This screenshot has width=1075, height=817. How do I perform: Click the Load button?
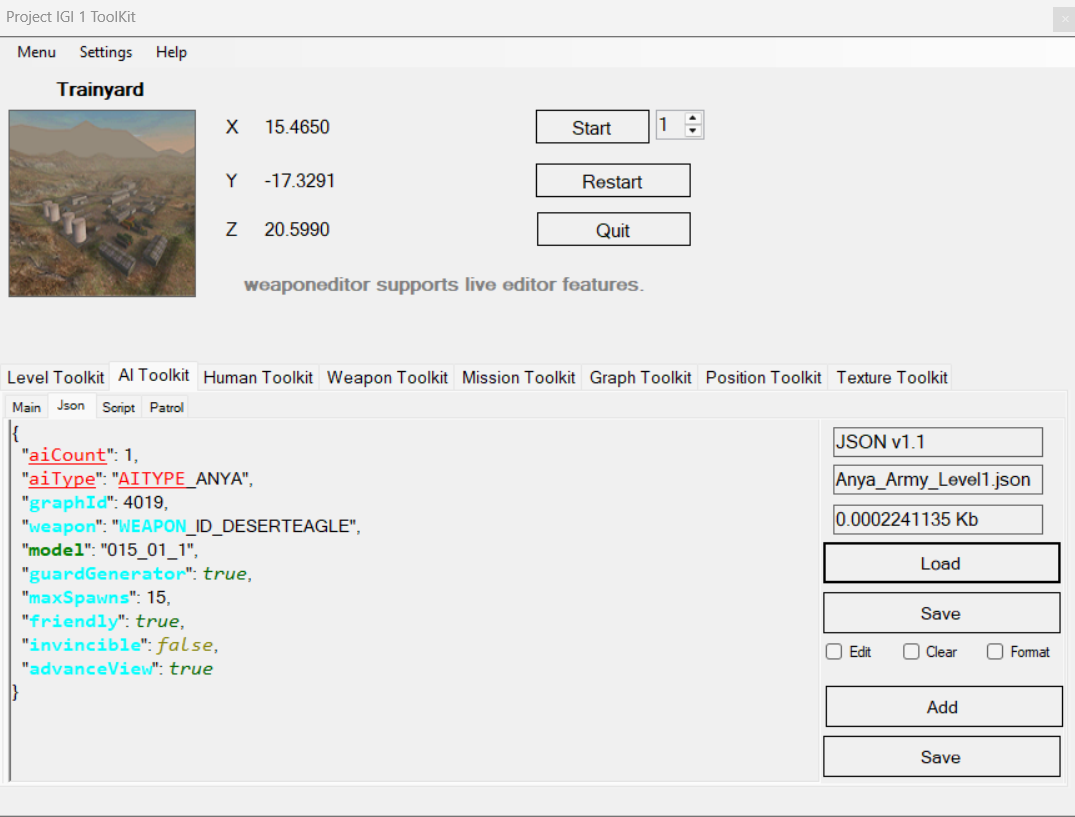941,563
